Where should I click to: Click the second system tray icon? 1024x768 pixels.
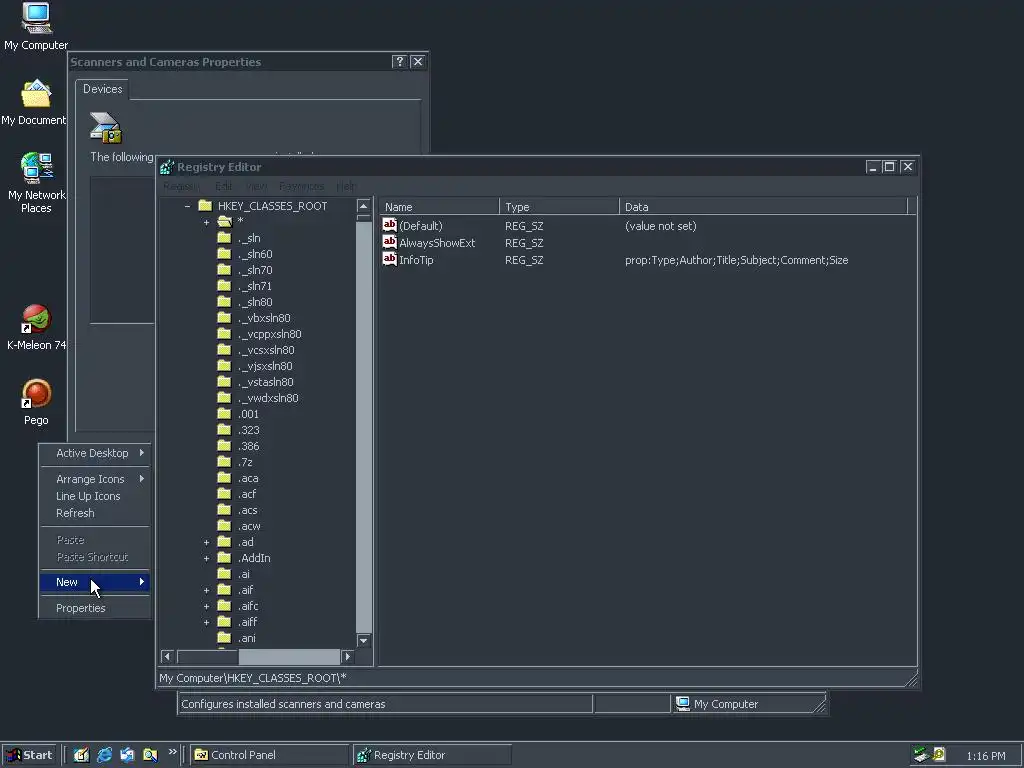coord(939,755)
